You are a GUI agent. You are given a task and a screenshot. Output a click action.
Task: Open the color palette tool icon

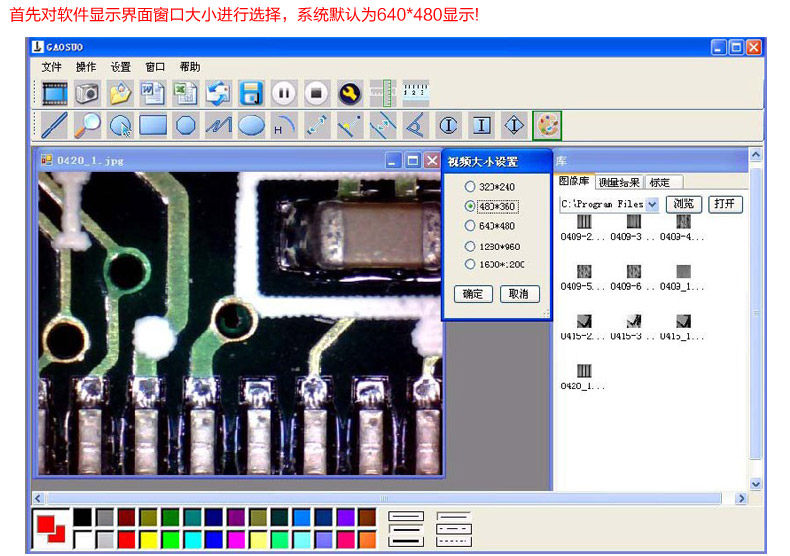coord(547,125)
